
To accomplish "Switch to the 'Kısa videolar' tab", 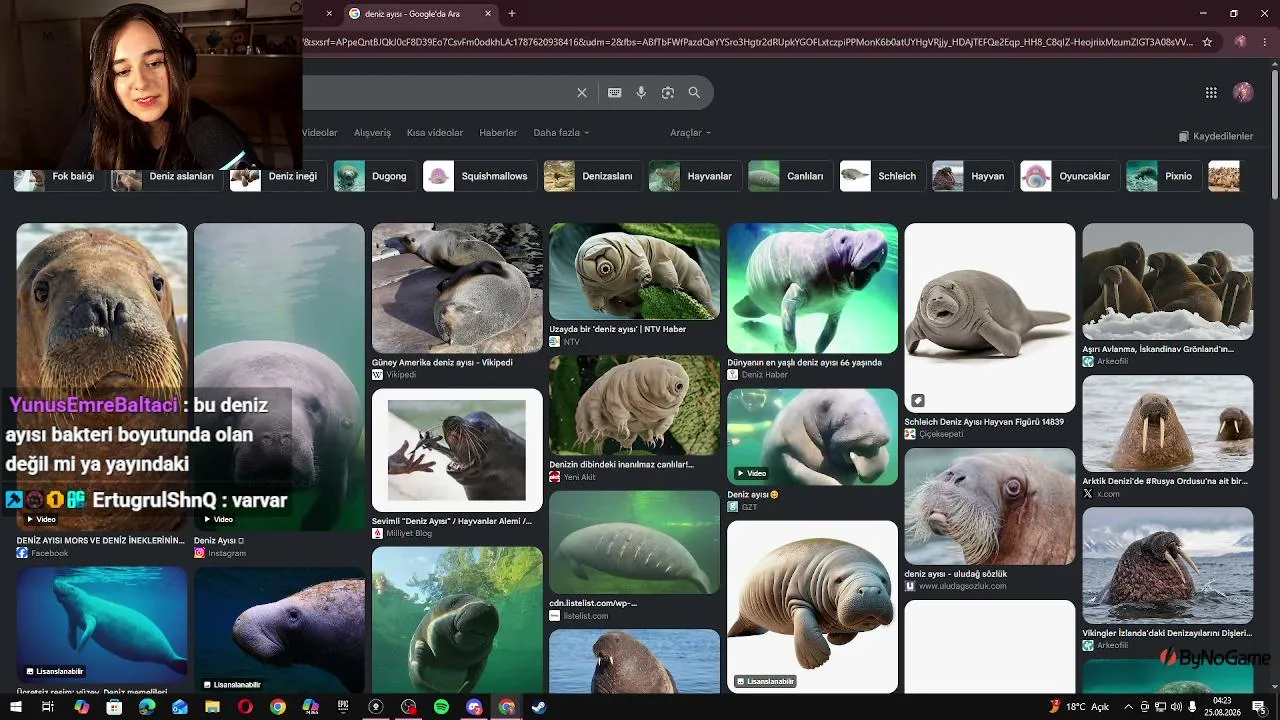I will (x=435, y=133).
